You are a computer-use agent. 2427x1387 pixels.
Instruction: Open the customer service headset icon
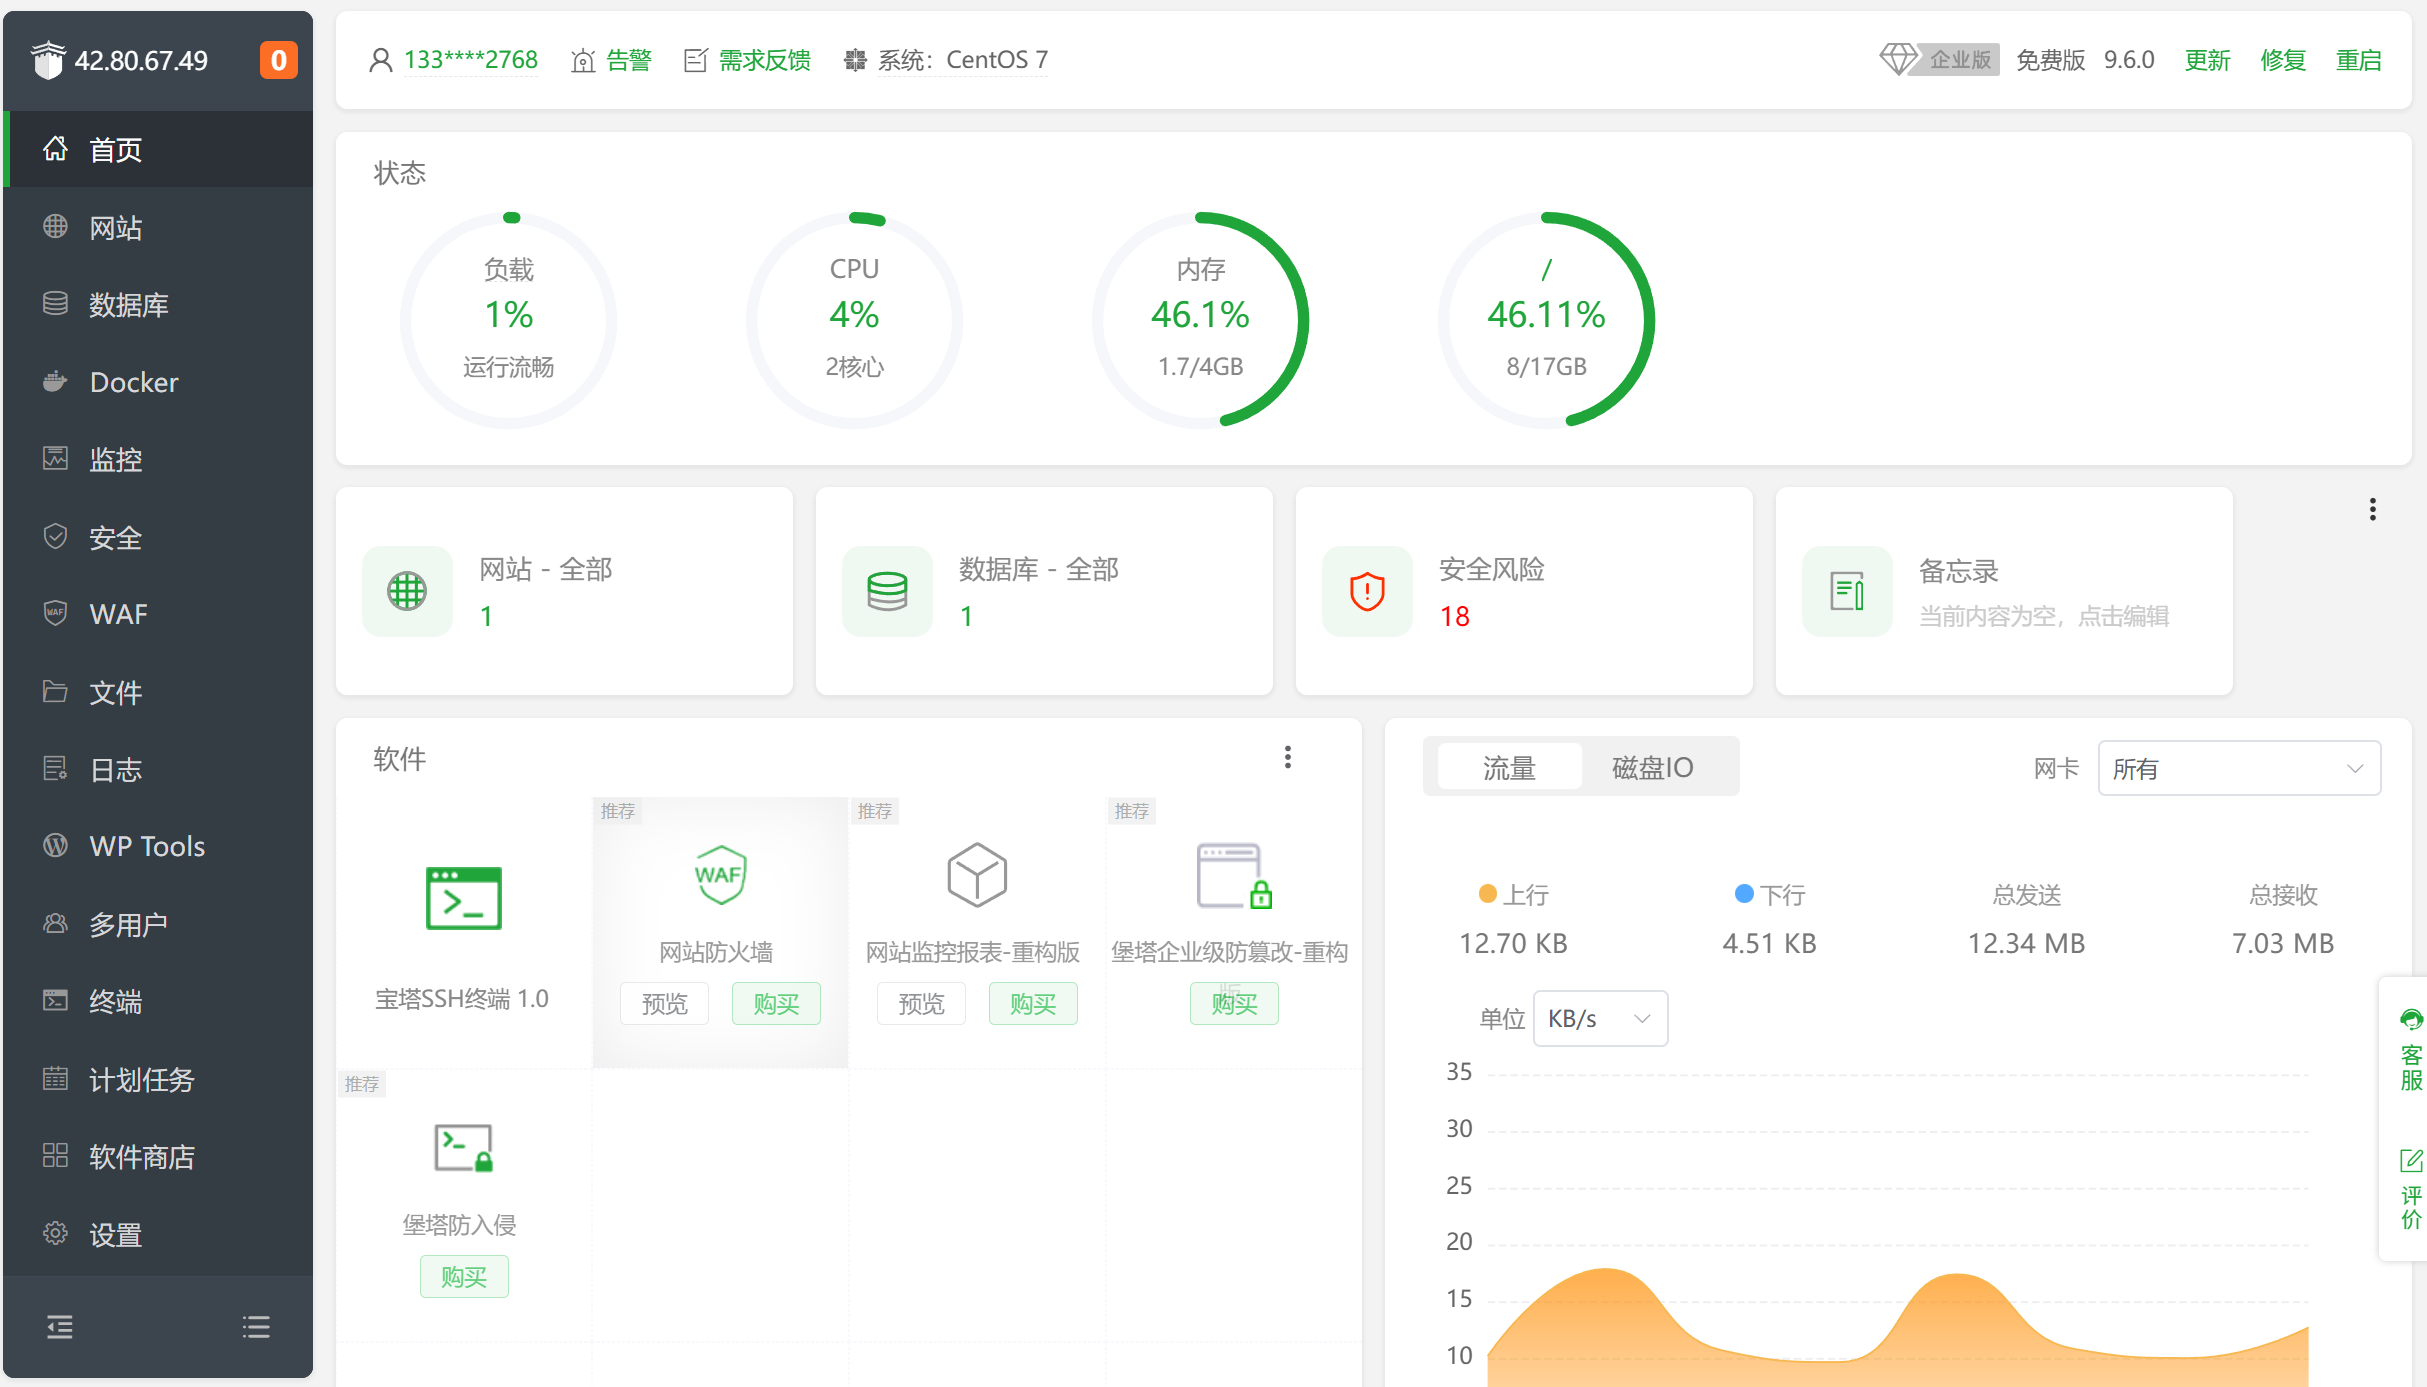2411,1020
